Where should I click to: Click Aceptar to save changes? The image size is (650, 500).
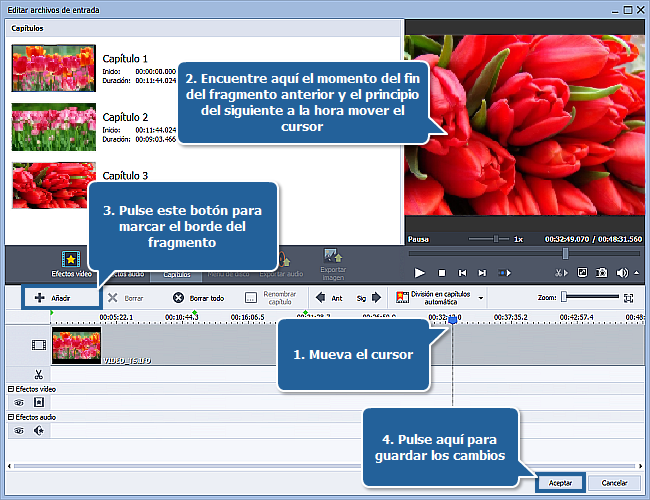(x=560, y=482)
